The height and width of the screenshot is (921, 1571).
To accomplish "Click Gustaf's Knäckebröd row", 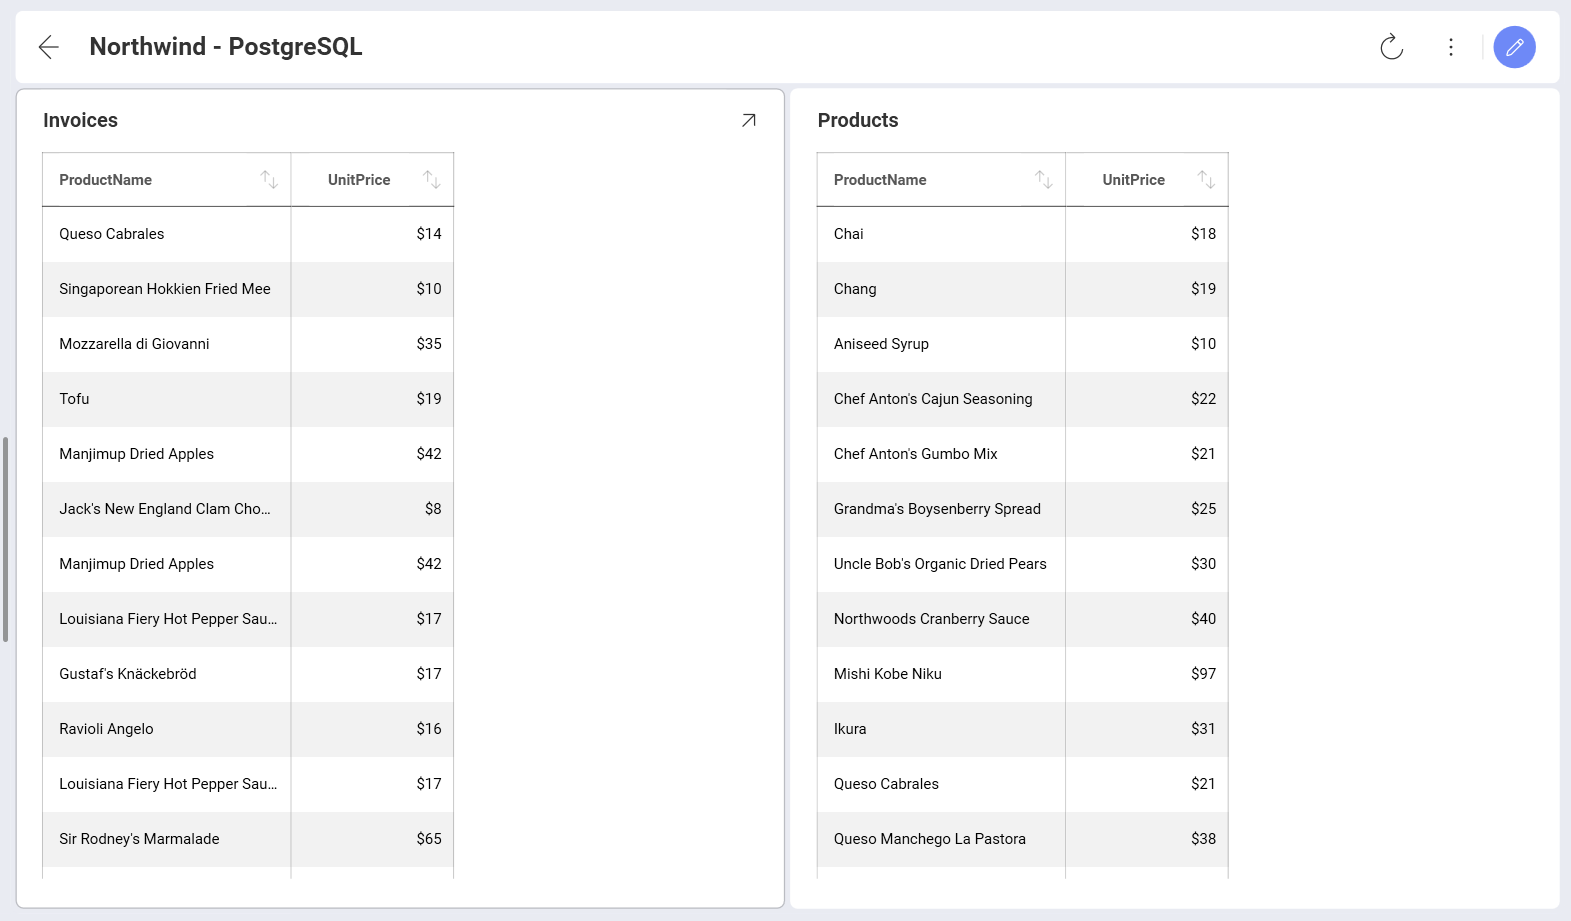I will 248,674.
